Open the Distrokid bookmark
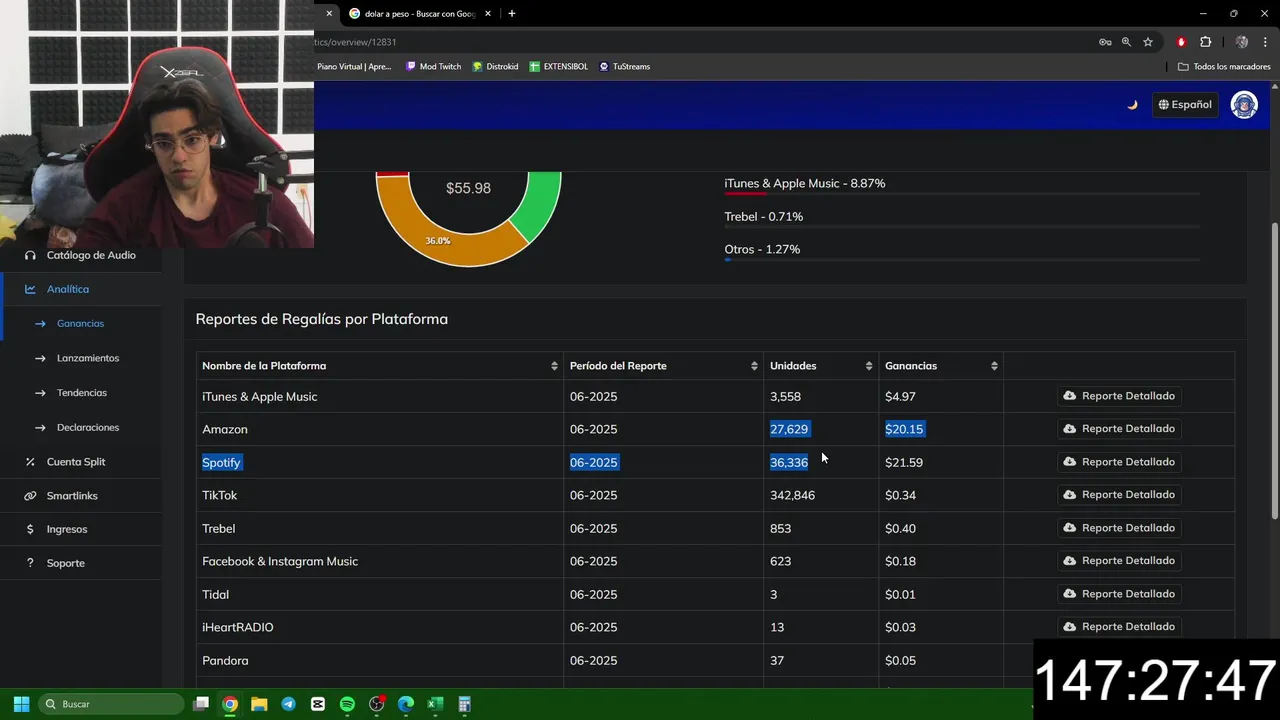 (x=495, y=67)
